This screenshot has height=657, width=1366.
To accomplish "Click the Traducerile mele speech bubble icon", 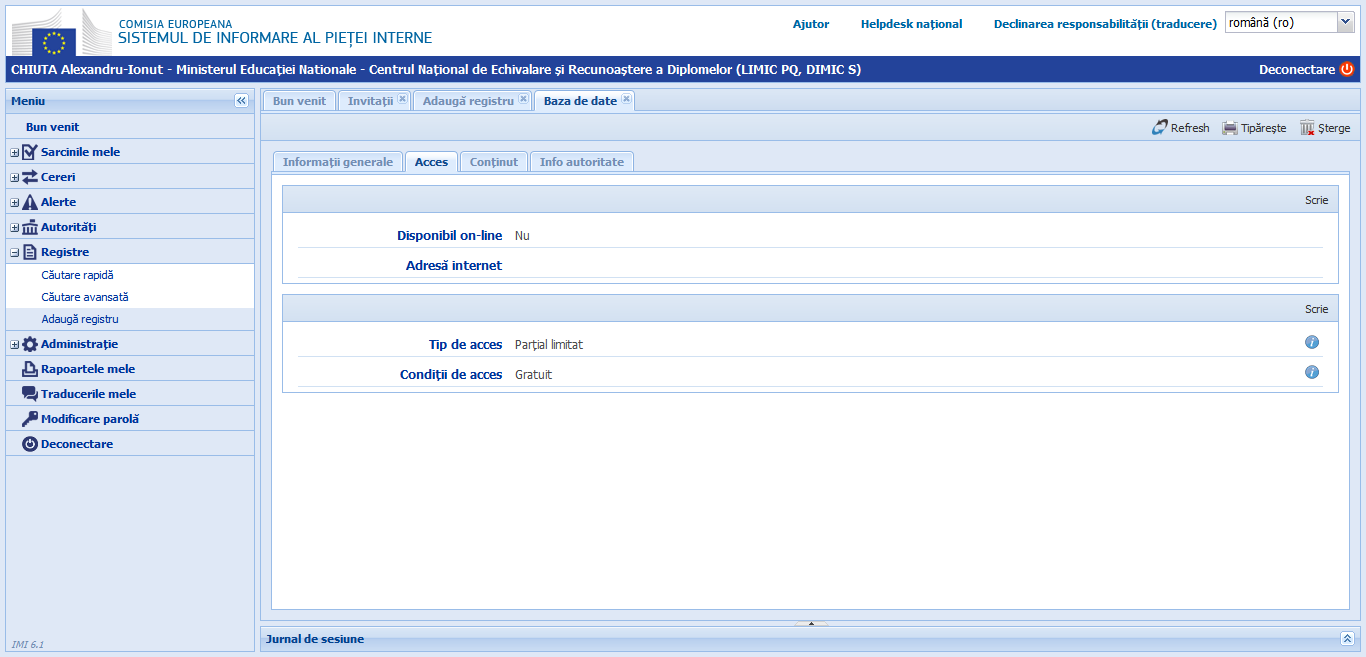I will (x=29, y=393).
